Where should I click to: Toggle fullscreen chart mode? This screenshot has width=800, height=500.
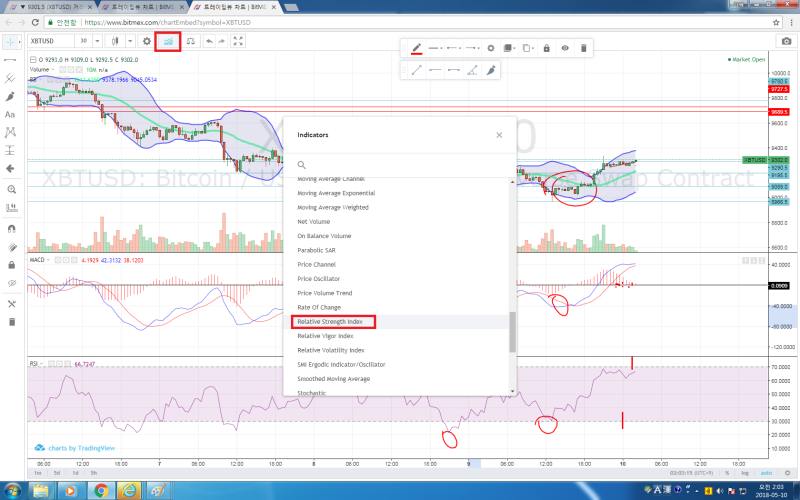[238, 41]
